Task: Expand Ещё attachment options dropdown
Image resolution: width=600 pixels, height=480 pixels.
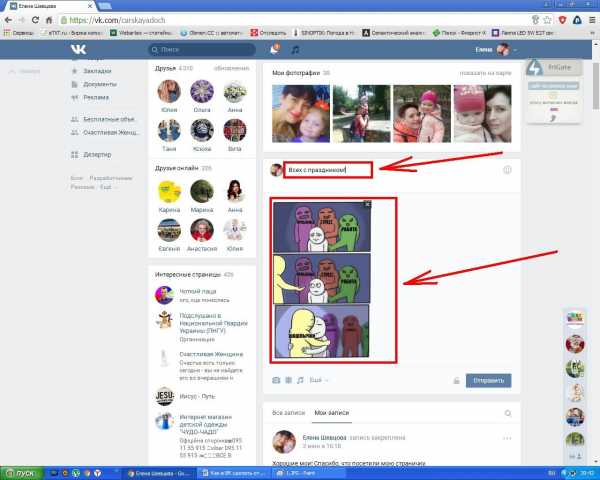Action: (x=318, y=380)
